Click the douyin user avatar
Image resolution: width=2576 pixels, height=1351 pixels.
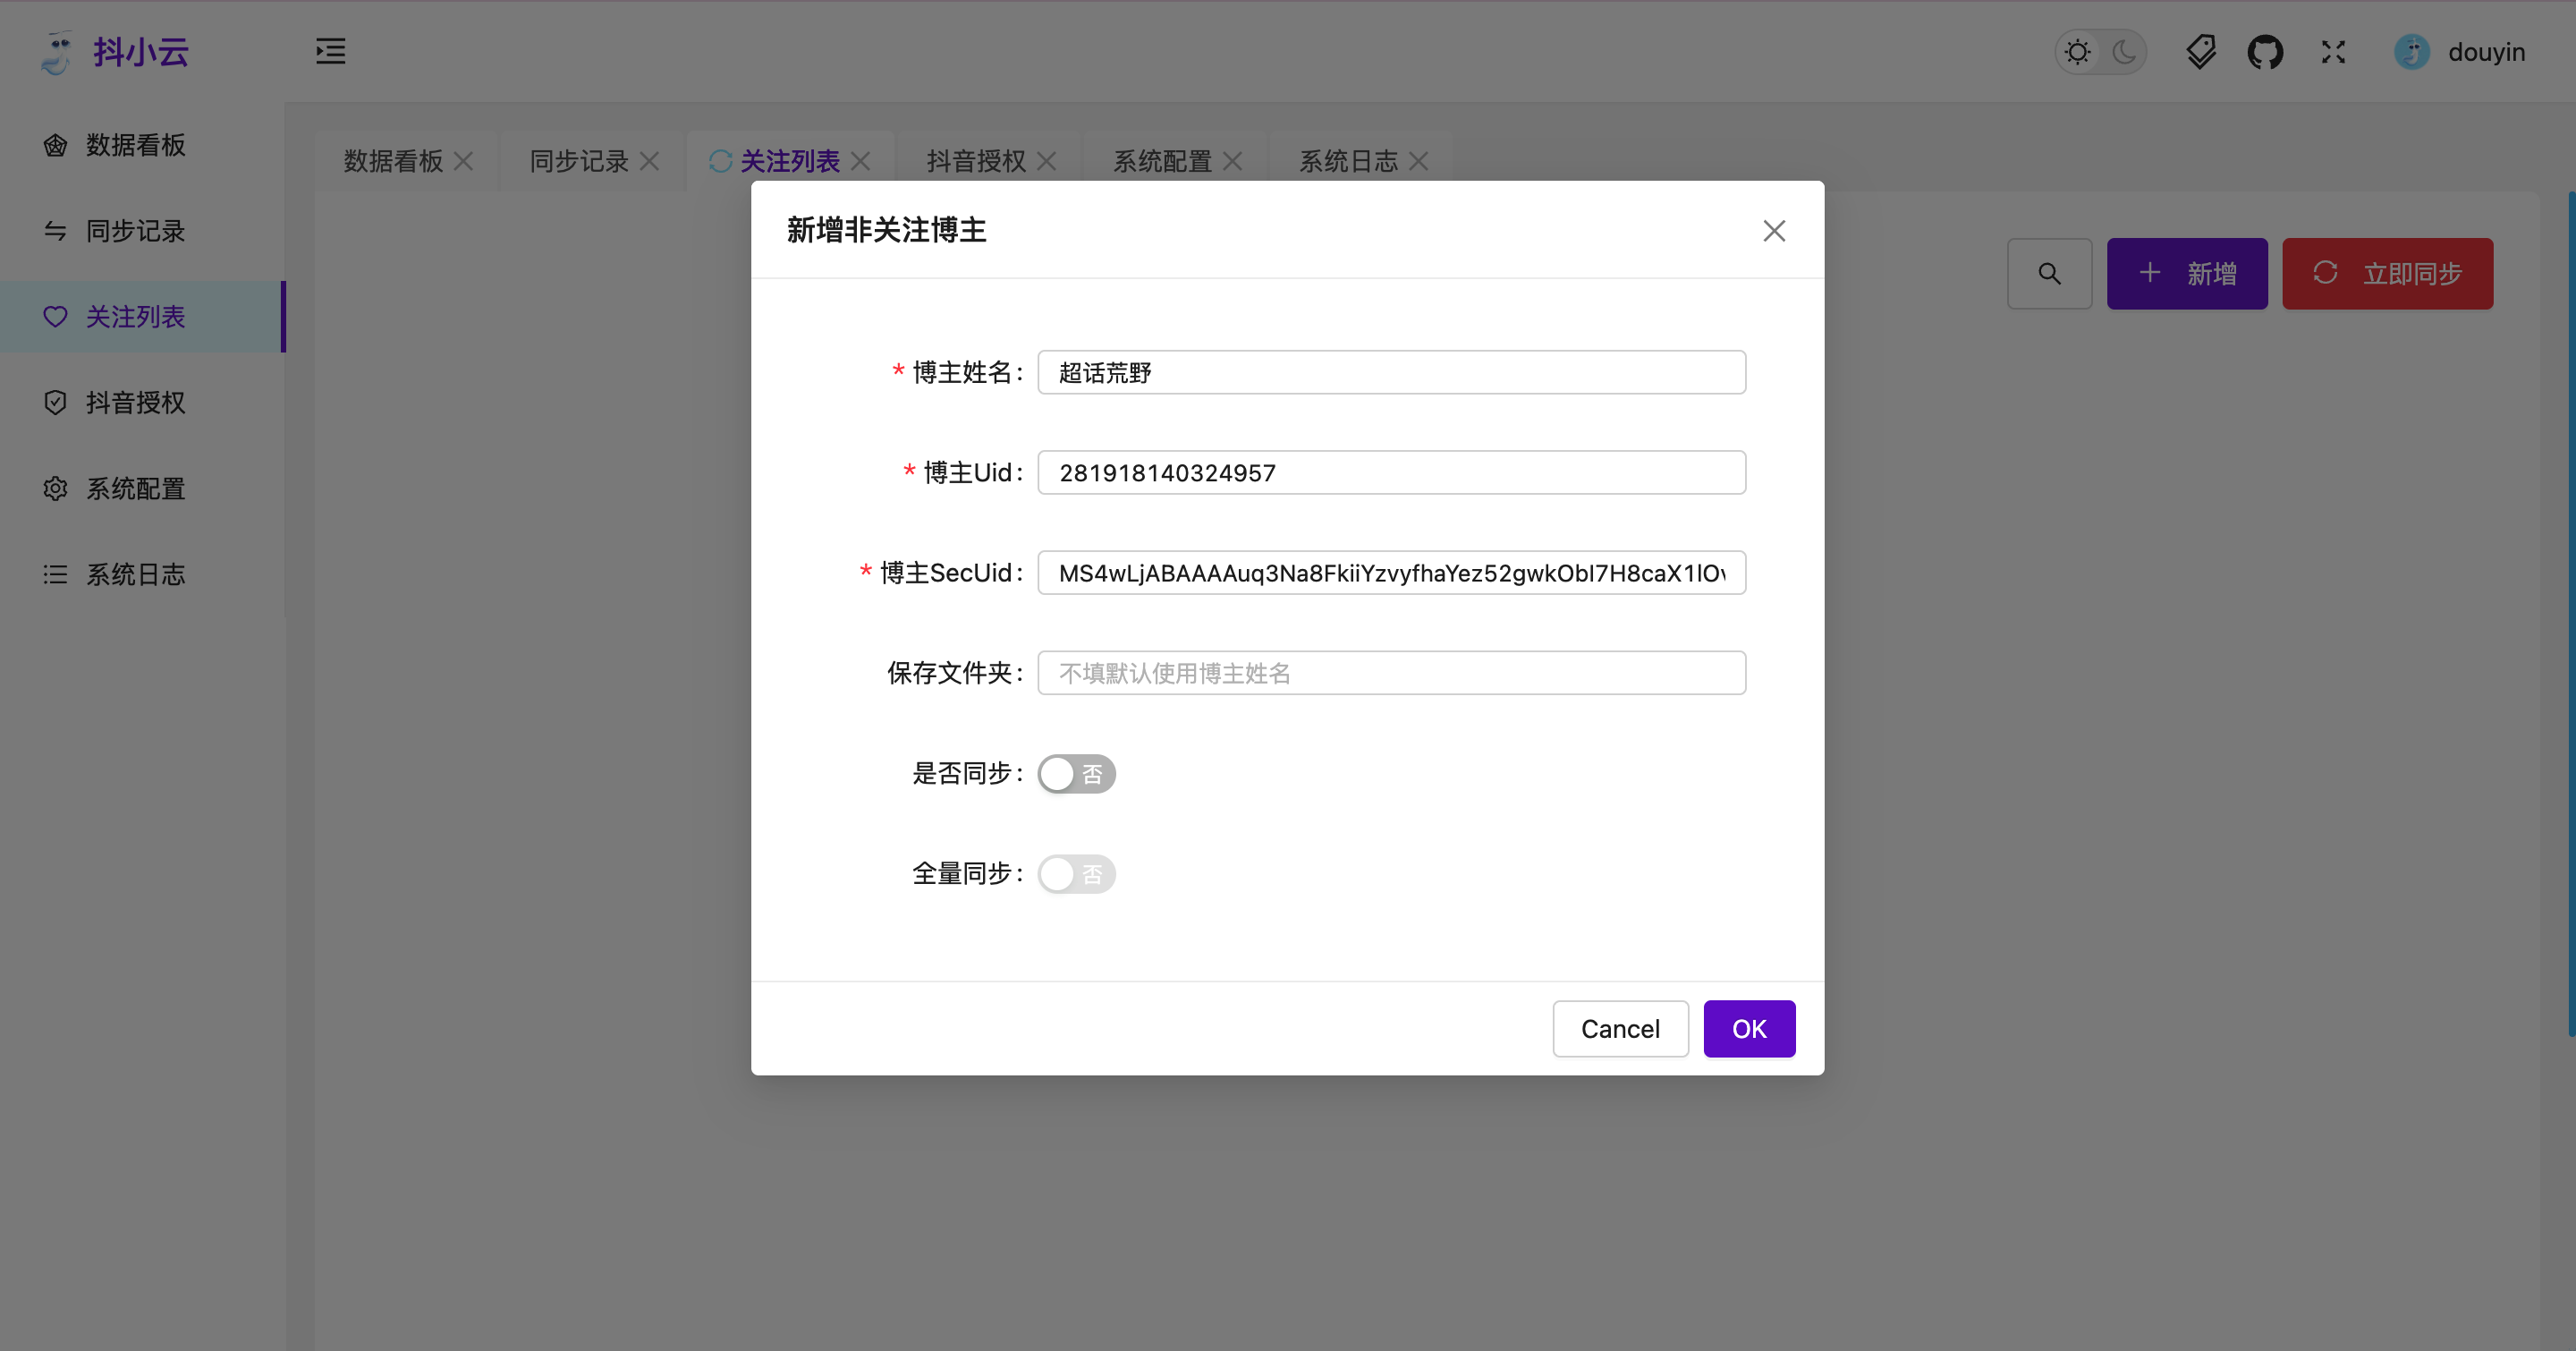(x=2411, y=52)
